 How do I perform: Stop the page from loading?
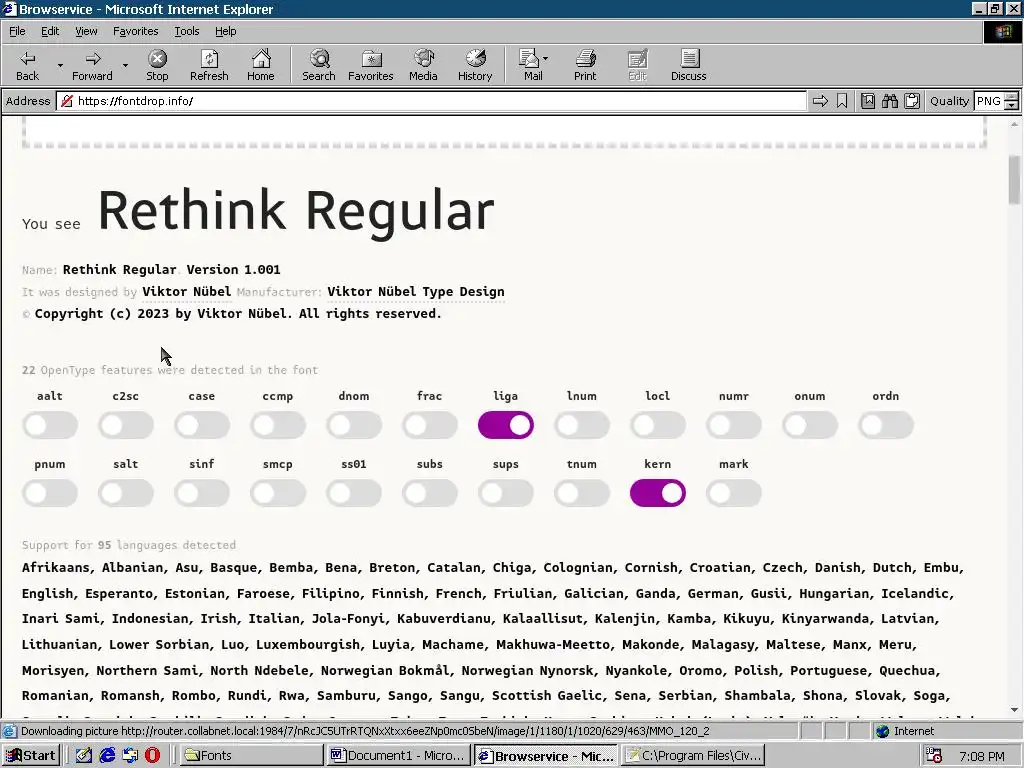click(x=157, y=65)
